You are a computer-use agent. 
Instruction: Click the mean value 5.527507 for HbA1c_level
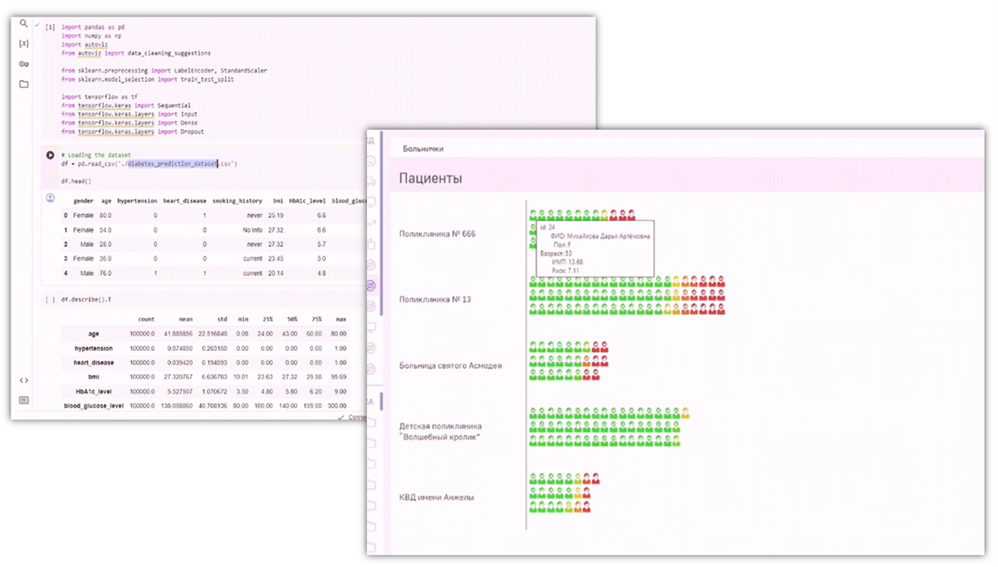(x=179, y=392)
